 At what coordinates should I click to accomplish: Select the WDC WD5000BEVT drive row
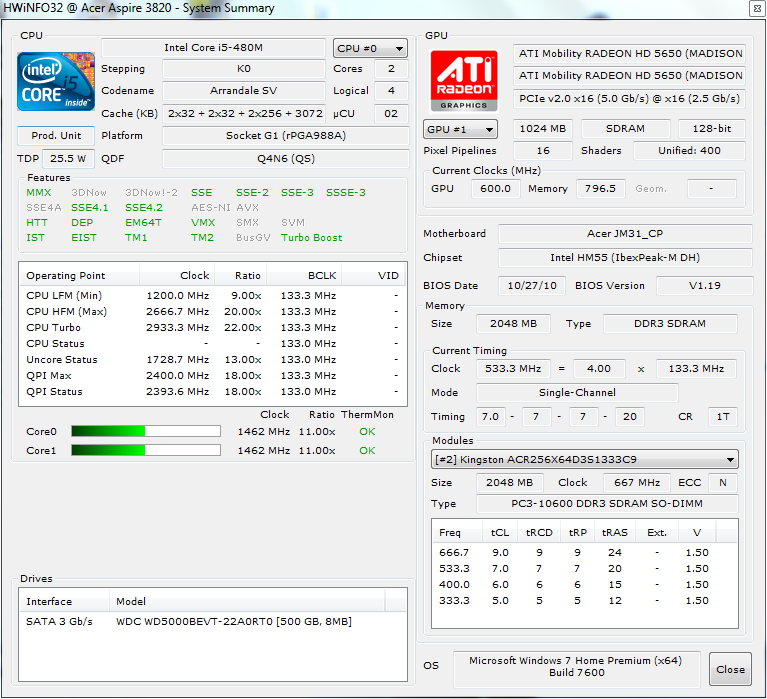pos(212,622)
